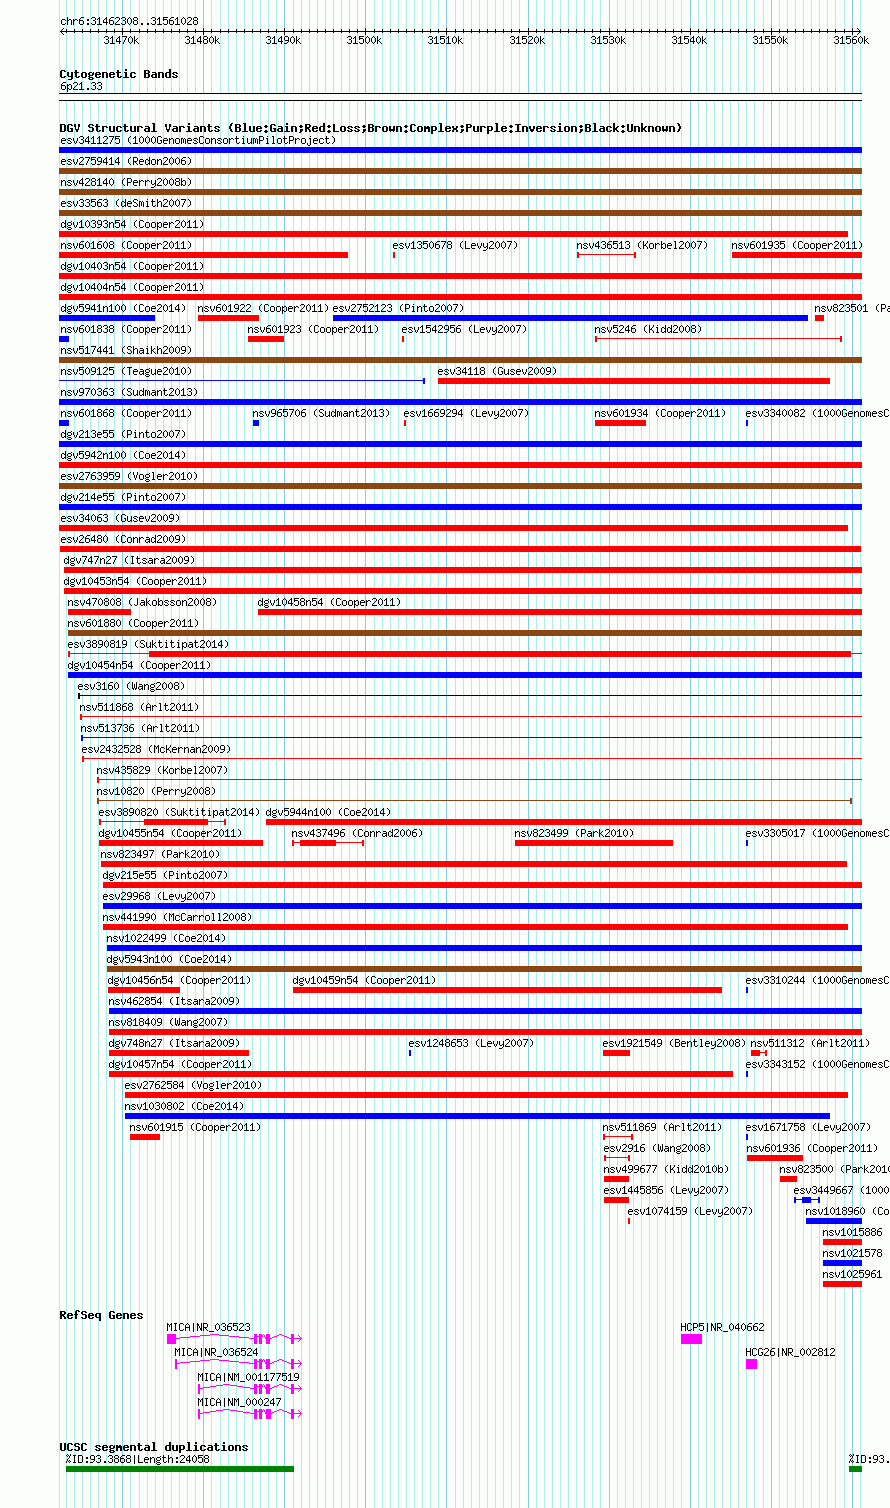Select the dgv214e55 (Pinto2007) label
The image size is (890, 1508).
point(122,497)
